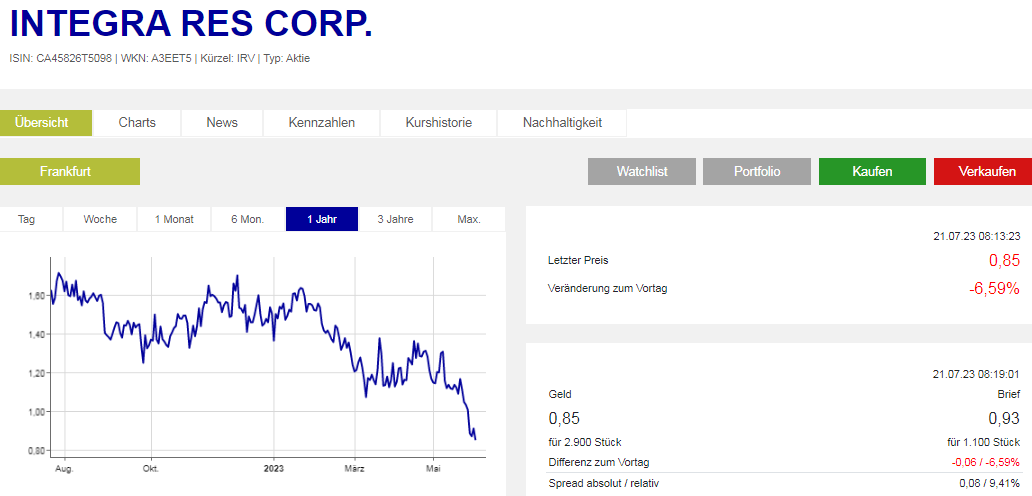The image size is (1032, 496).
Task: Open the News tab
Action: click(222, 123)
